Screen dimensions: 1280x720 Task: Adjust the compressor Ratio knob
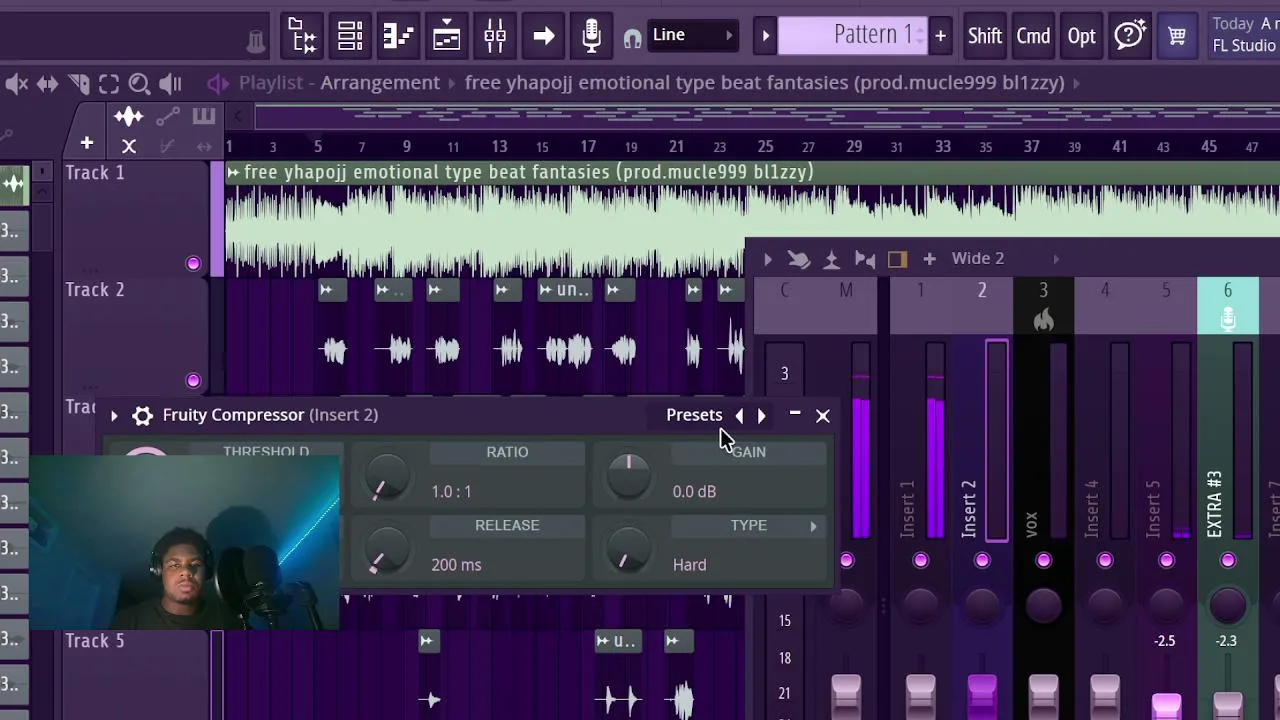[386, 477]
